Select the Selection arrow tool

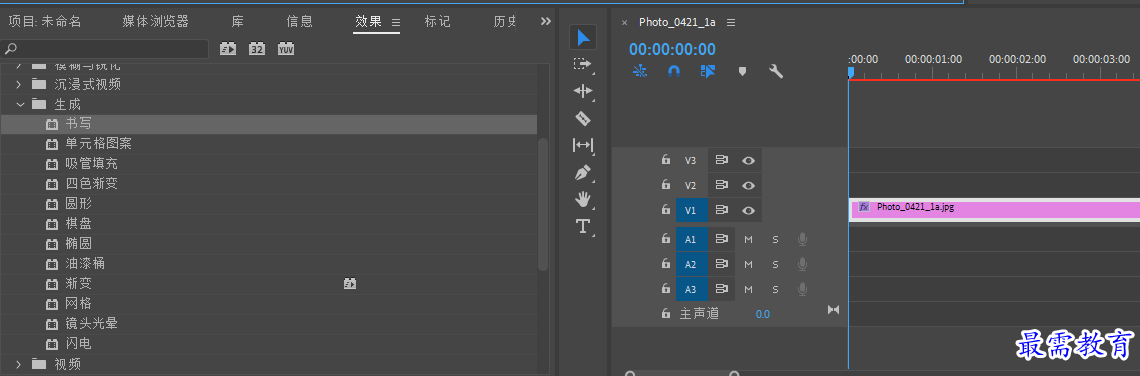coord(583,37)
